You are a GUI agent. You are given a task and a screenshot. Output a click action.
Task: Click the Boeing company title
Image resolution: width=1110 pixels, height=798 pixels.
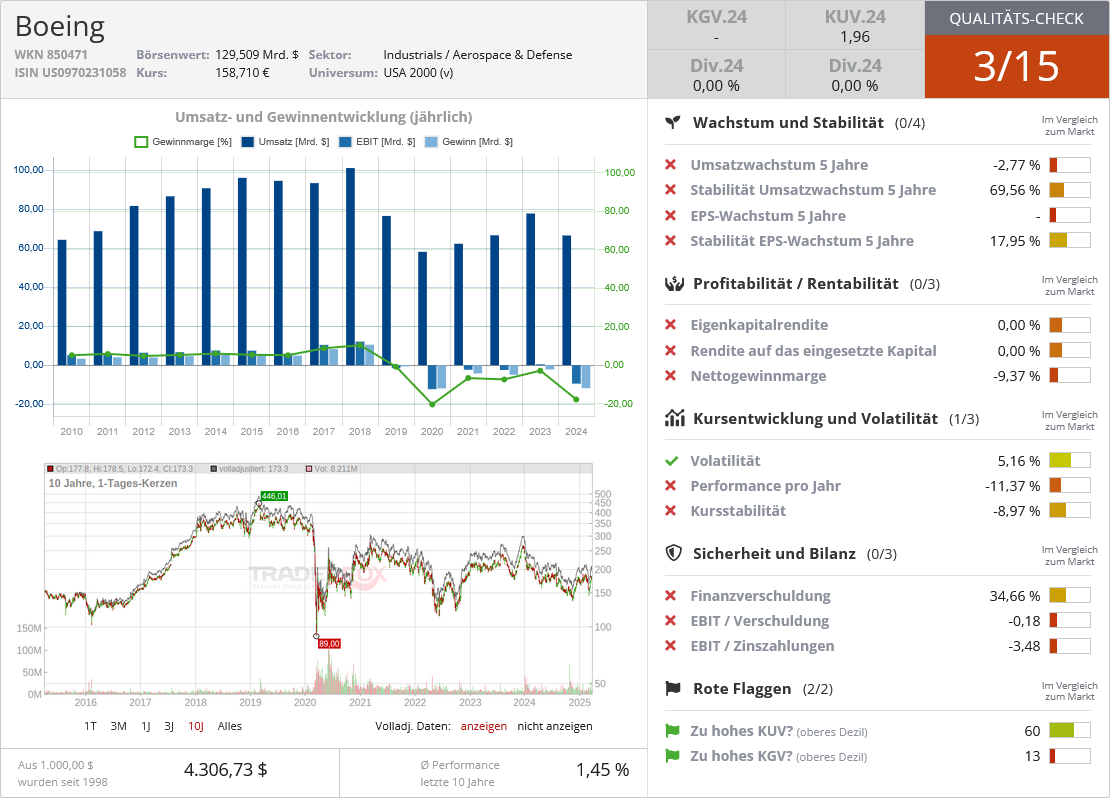[x=59, y=26]
